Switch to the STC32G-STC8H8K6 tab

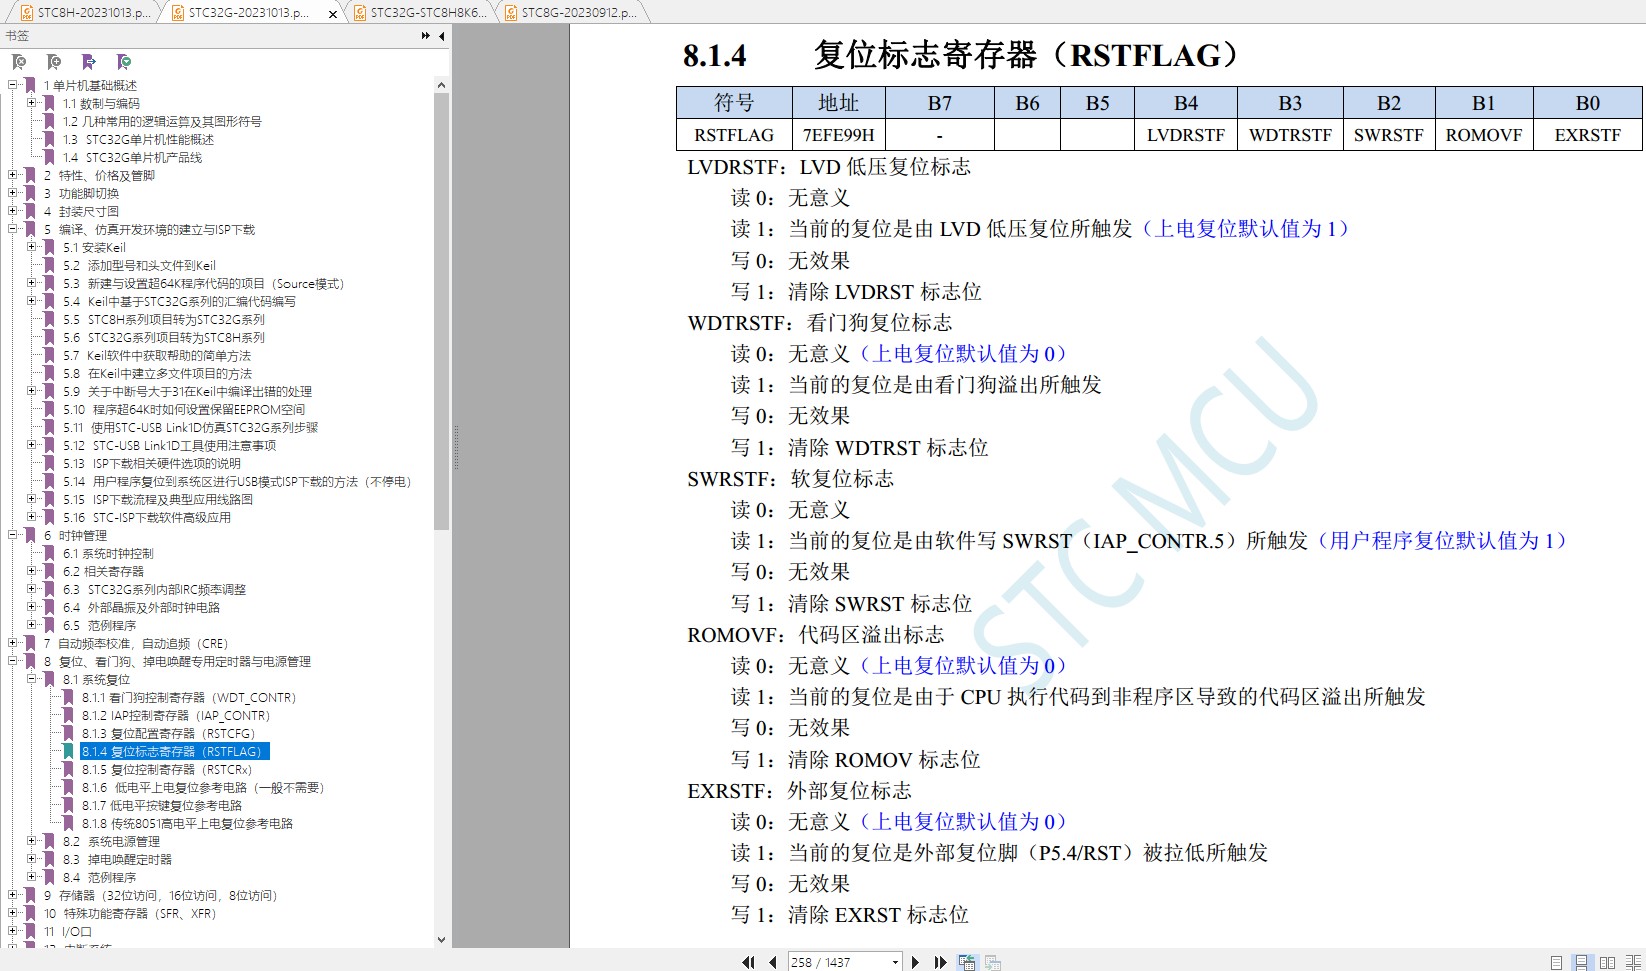tap(420, 13)
